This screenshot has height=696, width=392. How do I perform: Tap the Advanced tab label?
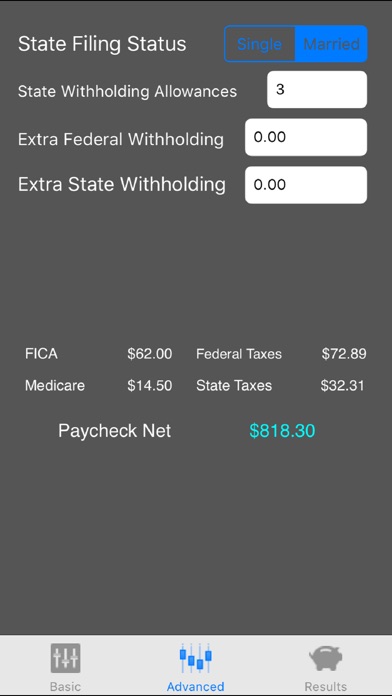click(x=196, y=686)
